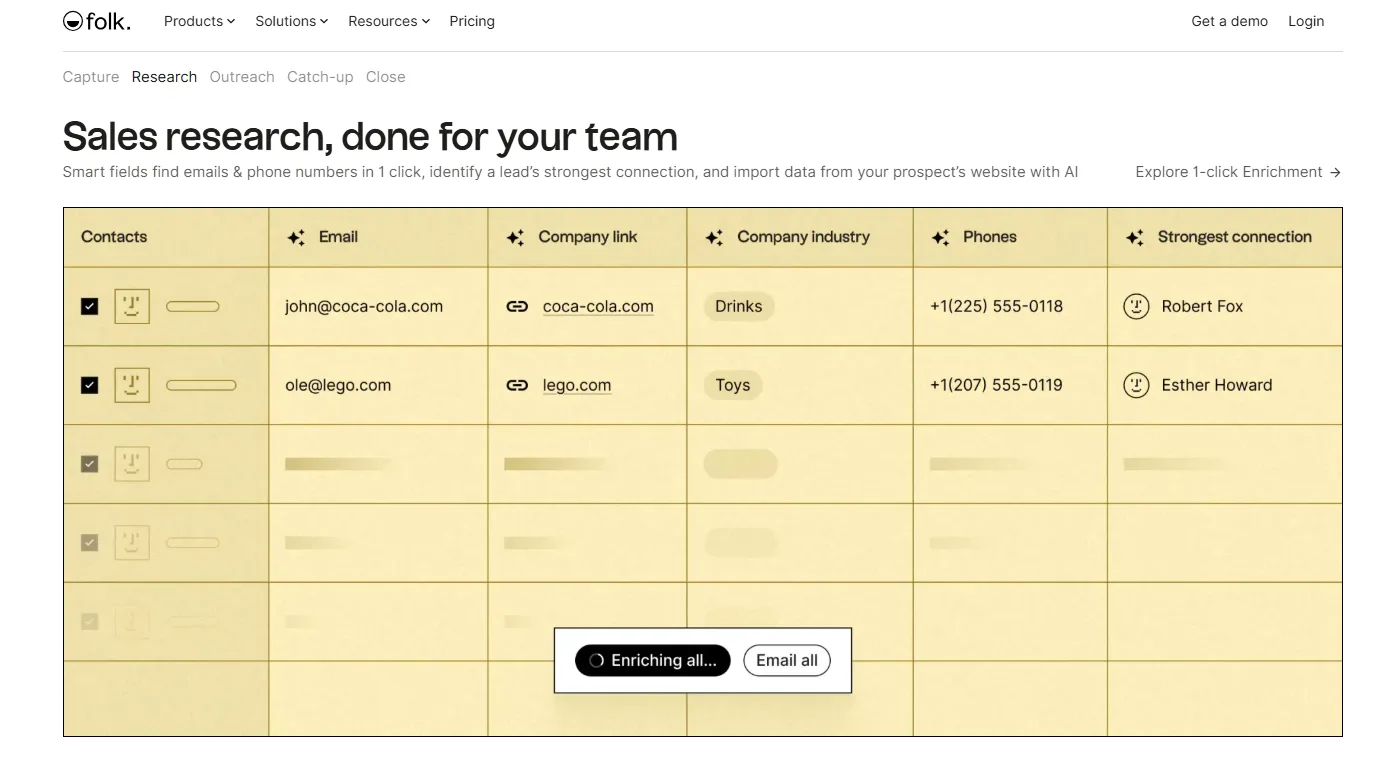1389x765 pixels.
Task: Switch to the Catch-up tab
Action: (x=320, y=77)
